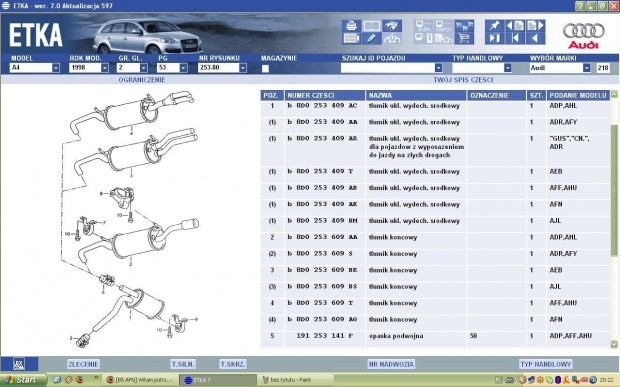Open the Wybór Marki Audi dropdown

pyautogui.click(x=586, y=68)
